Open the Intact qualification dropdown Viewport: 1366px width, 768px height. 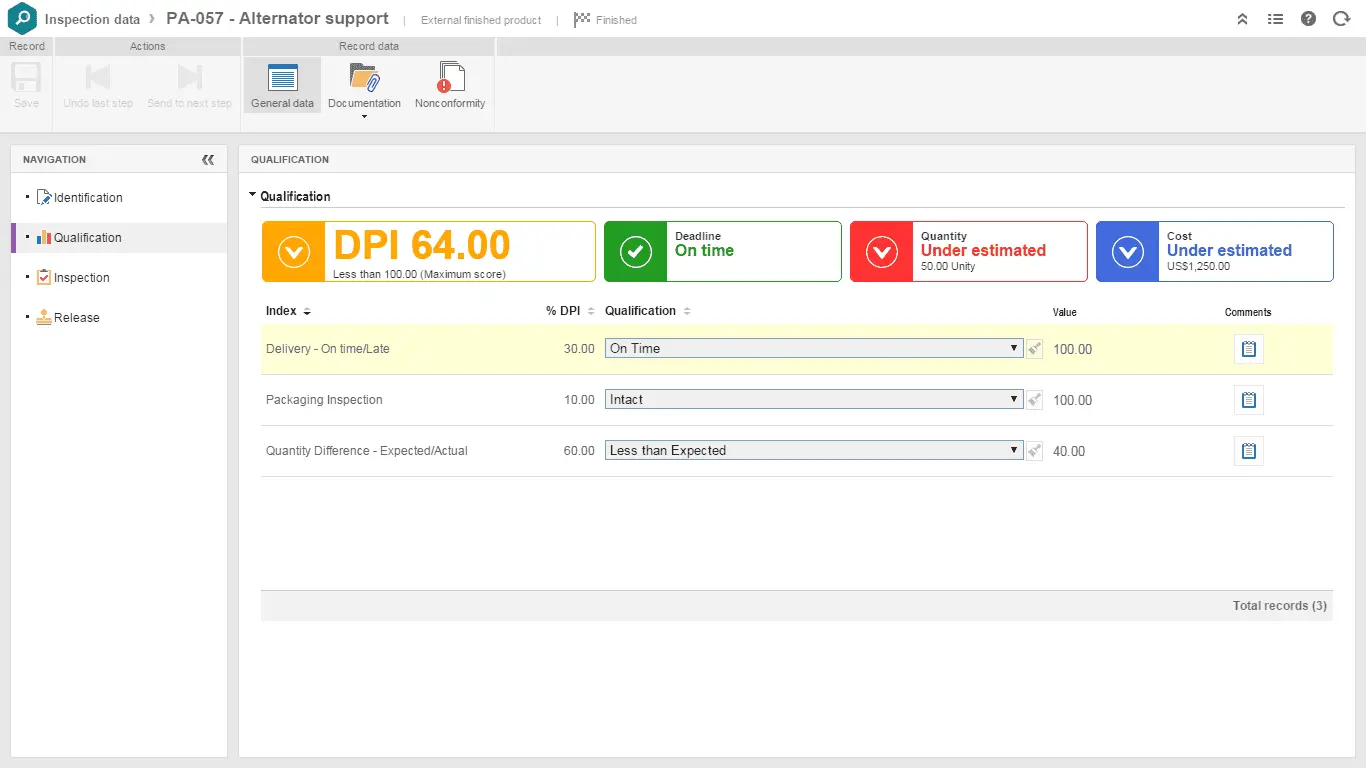(x=813, y=400)
